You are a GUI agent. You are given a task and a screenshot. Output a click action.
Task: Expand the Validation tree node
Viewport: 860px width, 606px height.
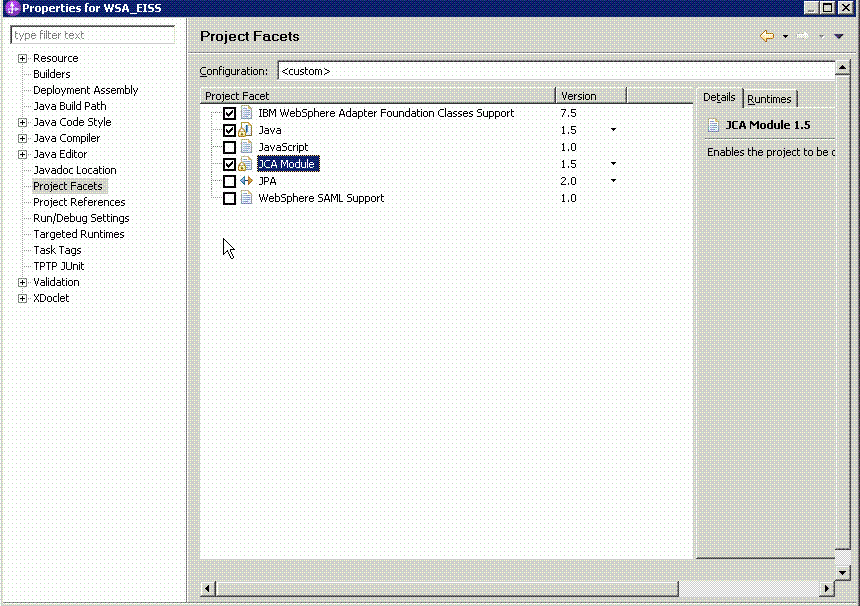[x=22, y=282]
